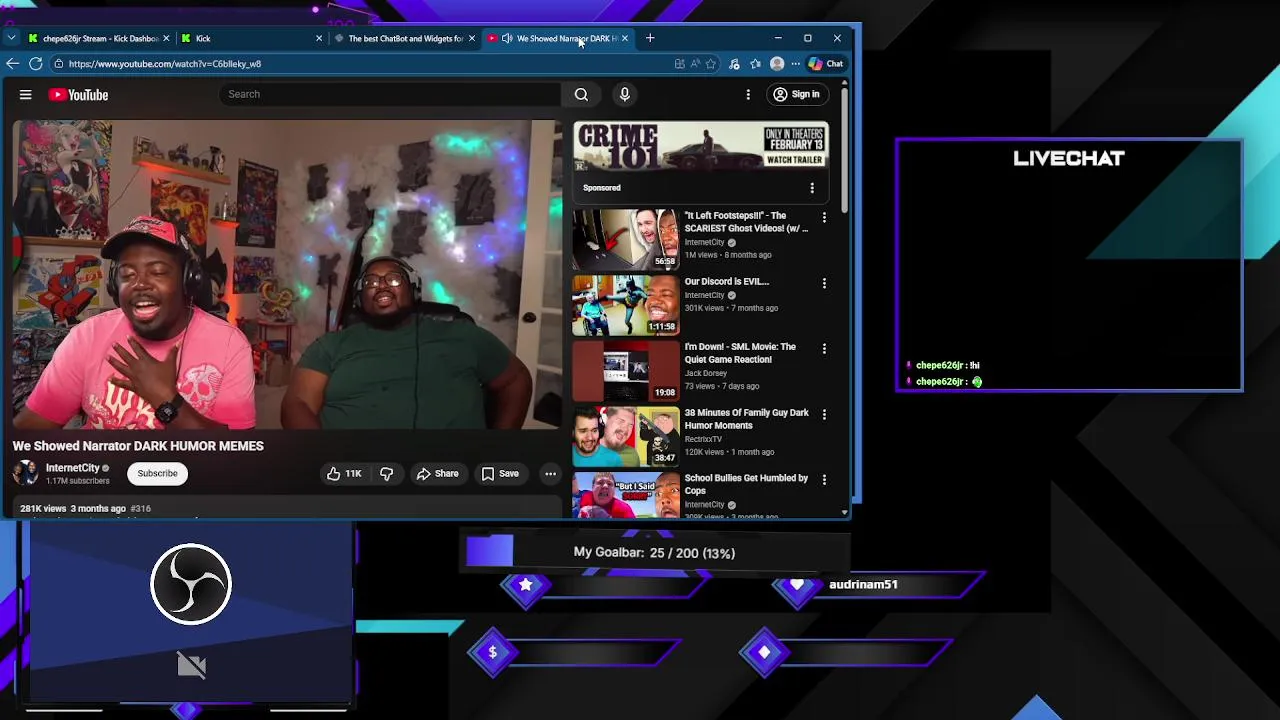Open the 'School Bullies Get Humbled' thumbnail
This screenshot has width=1280, height=720.
pos(626,495)
